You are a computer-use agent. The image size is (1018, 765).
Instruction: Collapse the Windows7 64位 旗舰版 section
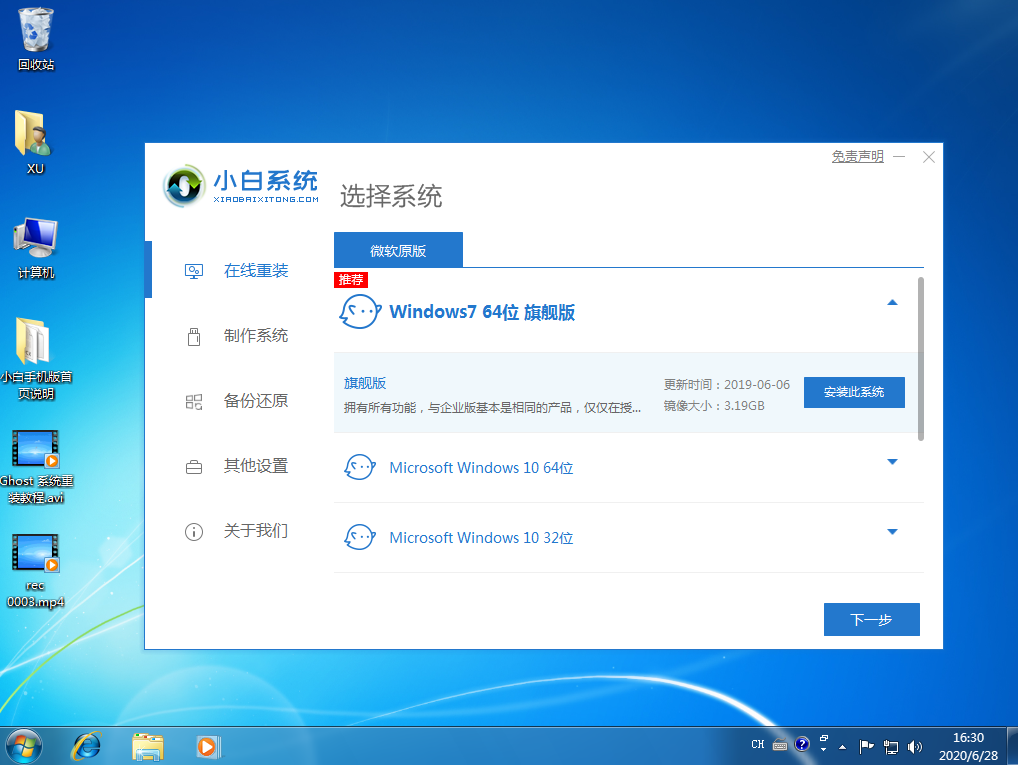[x=892, y=303]
